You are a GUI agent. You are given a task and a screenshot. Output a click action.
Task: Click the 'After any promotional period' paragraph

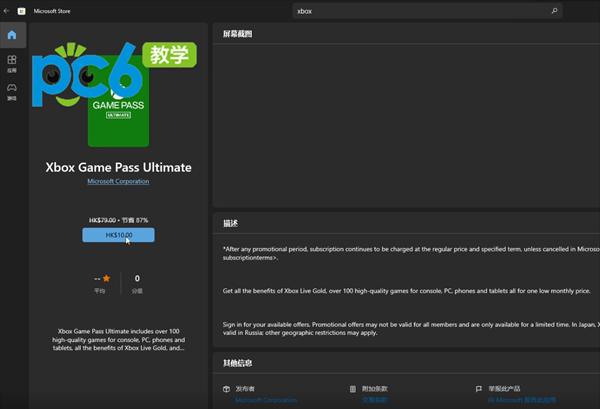[411, 253]
